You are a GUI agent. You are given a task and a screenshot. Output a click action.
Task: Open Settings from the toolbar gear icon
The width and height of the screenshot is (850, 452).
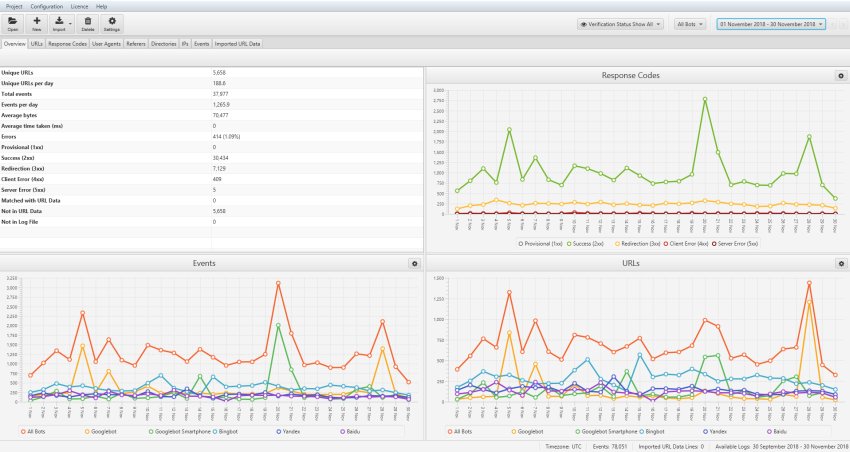point(112,23)
